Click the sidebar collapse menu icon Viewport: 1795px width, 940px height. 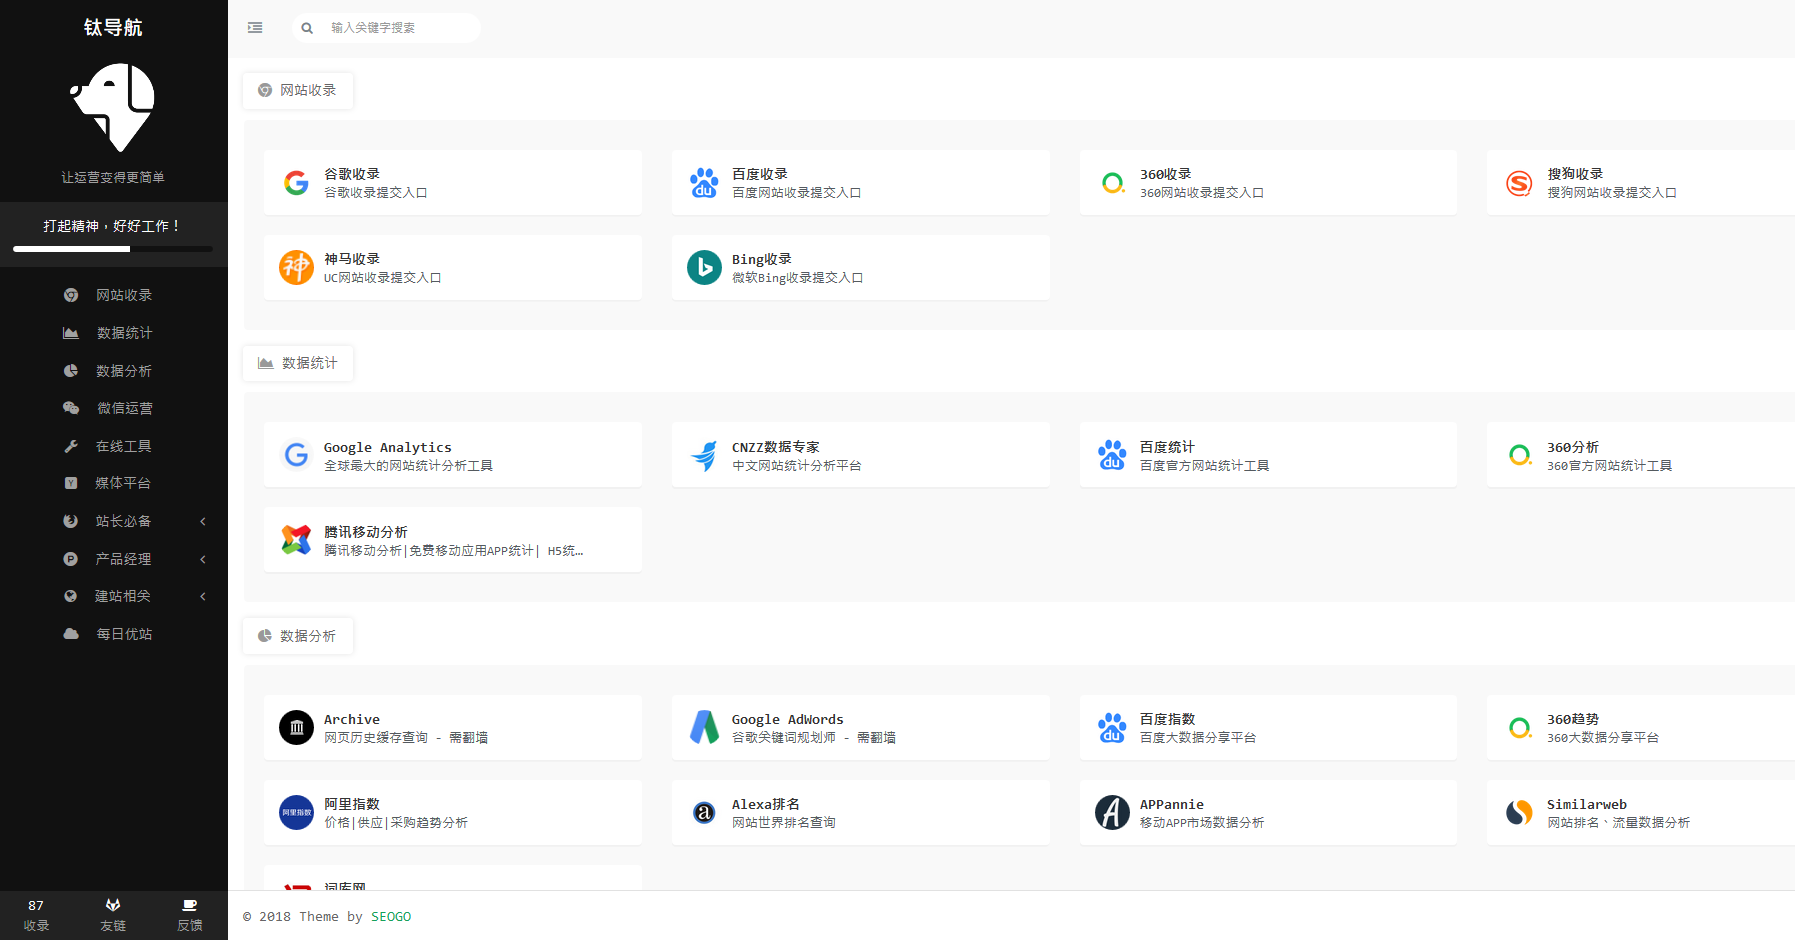coord(255,28)
